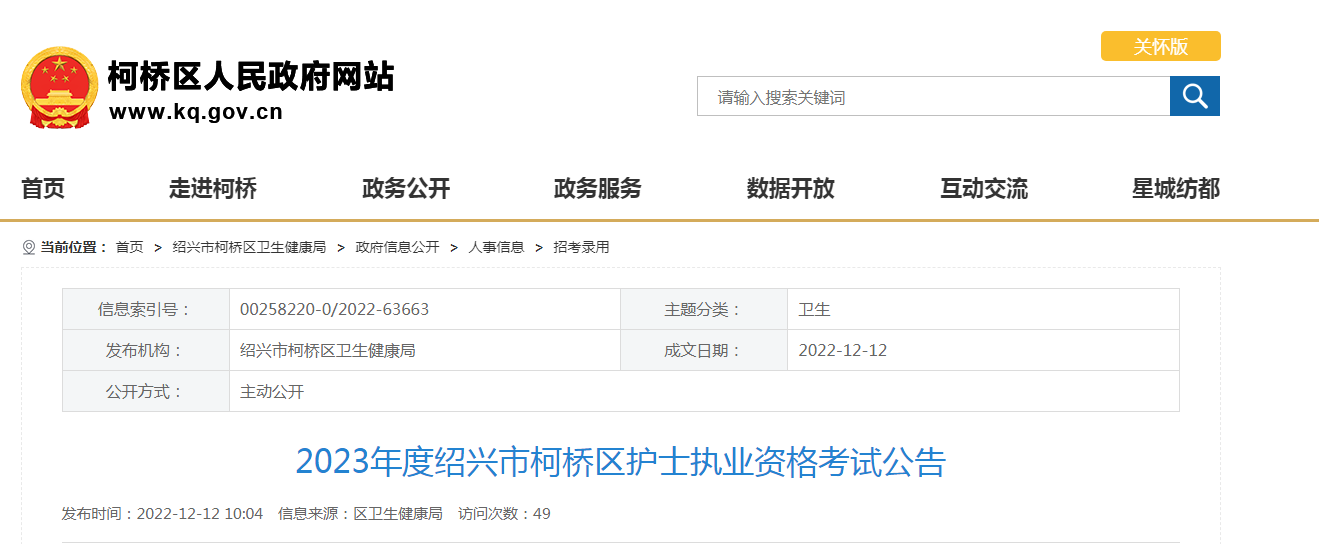
Task: Open 政府信息公开 breadcrumb link
Action: tap(397, 247)
